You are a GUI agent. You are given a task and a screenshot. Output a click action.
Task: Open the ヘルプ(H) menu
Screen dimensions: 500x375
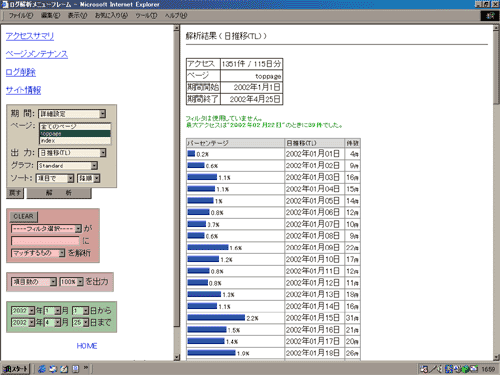tap(176, 15)
